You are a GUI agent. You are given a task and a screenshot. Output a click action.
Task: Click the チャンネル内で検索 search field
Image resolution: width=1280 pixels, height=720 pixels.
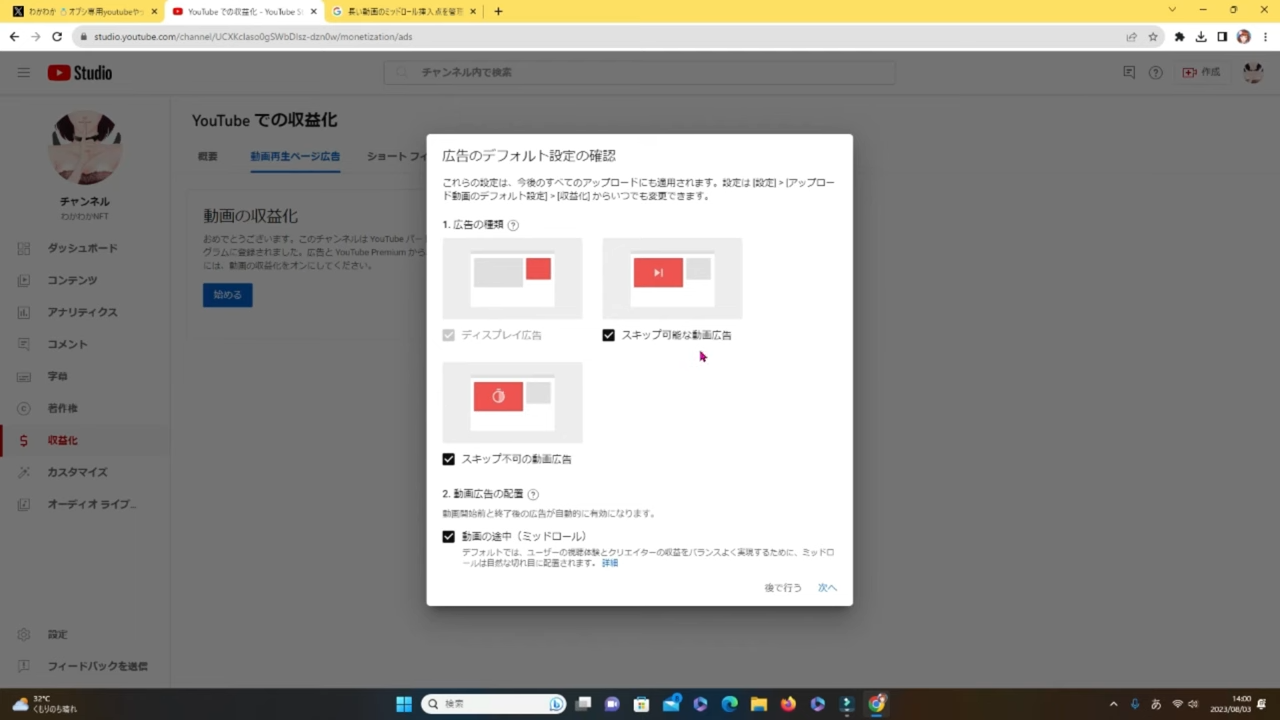(x=640, y=73)
